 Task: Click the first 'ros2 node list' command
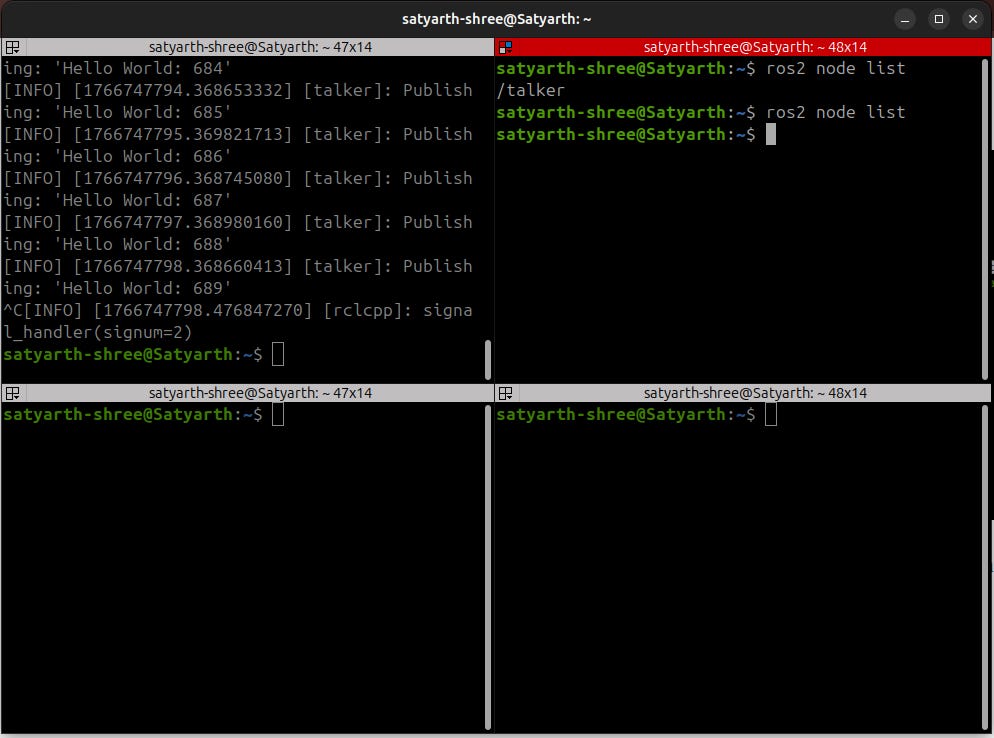[x=836, y=68]
